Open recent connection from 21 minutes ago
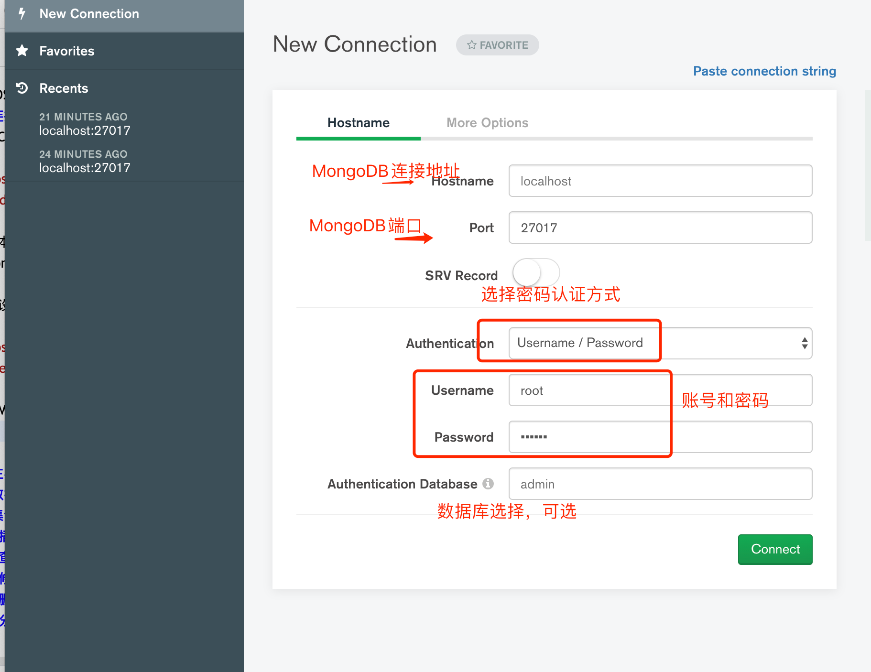The image size is (871, 672). click(84, 124)
